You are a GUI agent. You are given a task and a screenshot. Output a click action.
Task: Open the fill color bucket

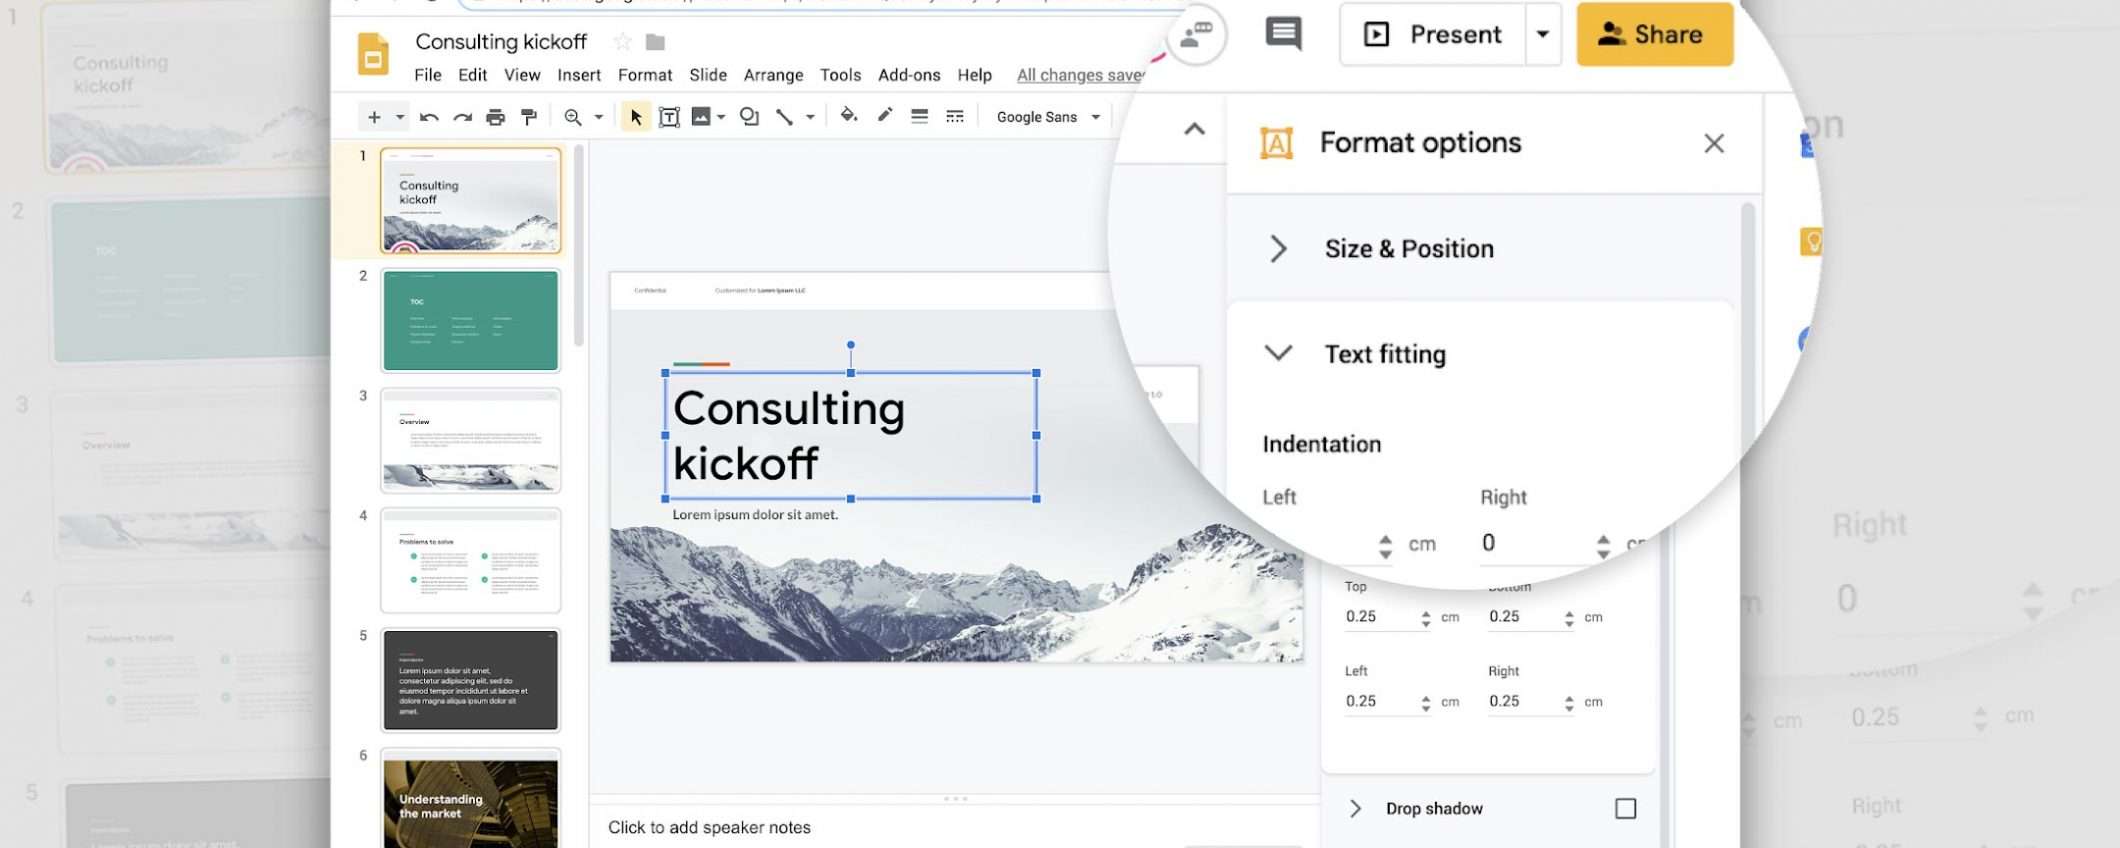coord(849,115)
